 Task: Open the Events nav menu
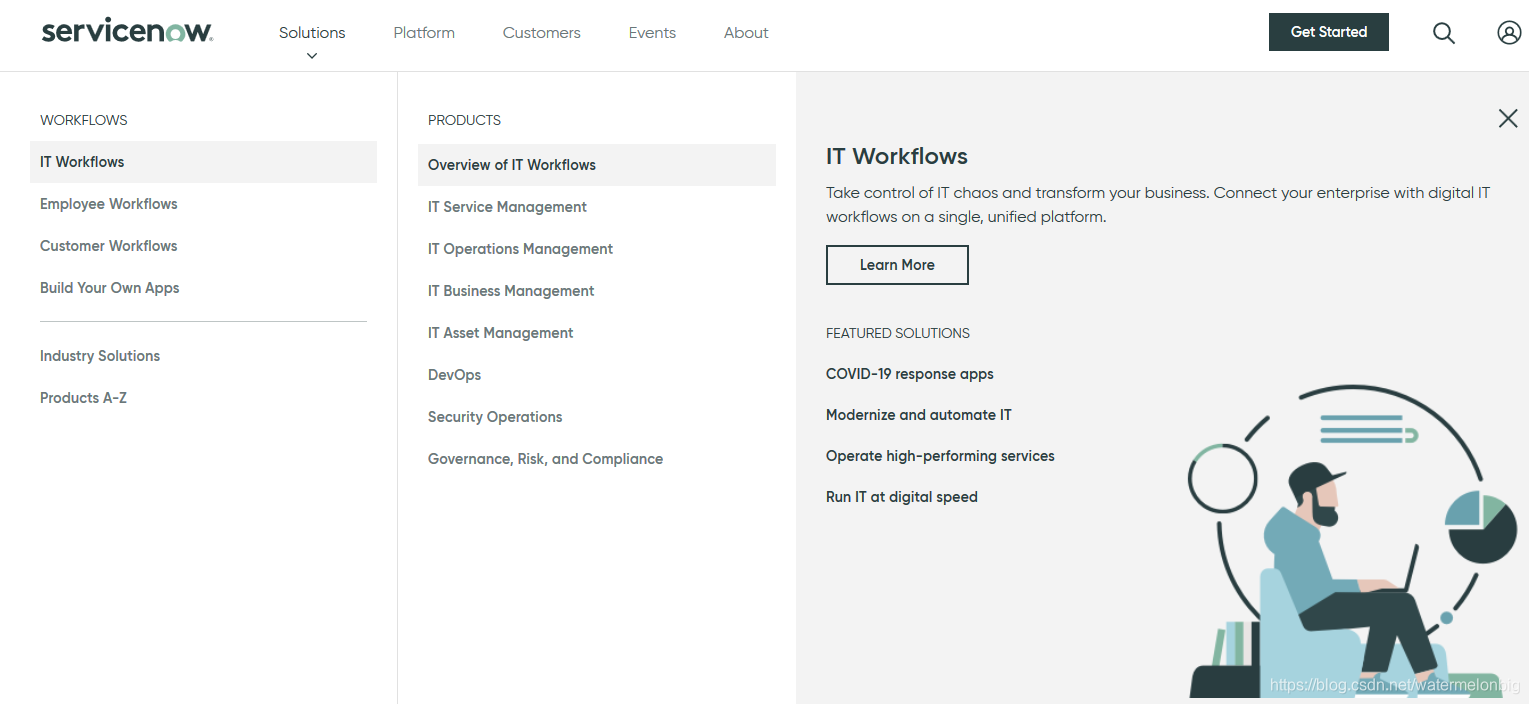652,33
